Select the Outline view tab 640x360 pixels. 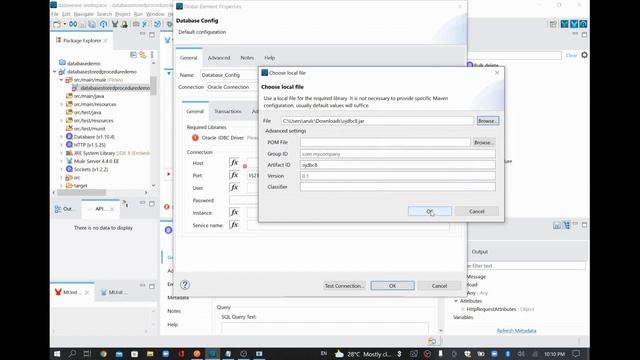click(x=64, y=209)
